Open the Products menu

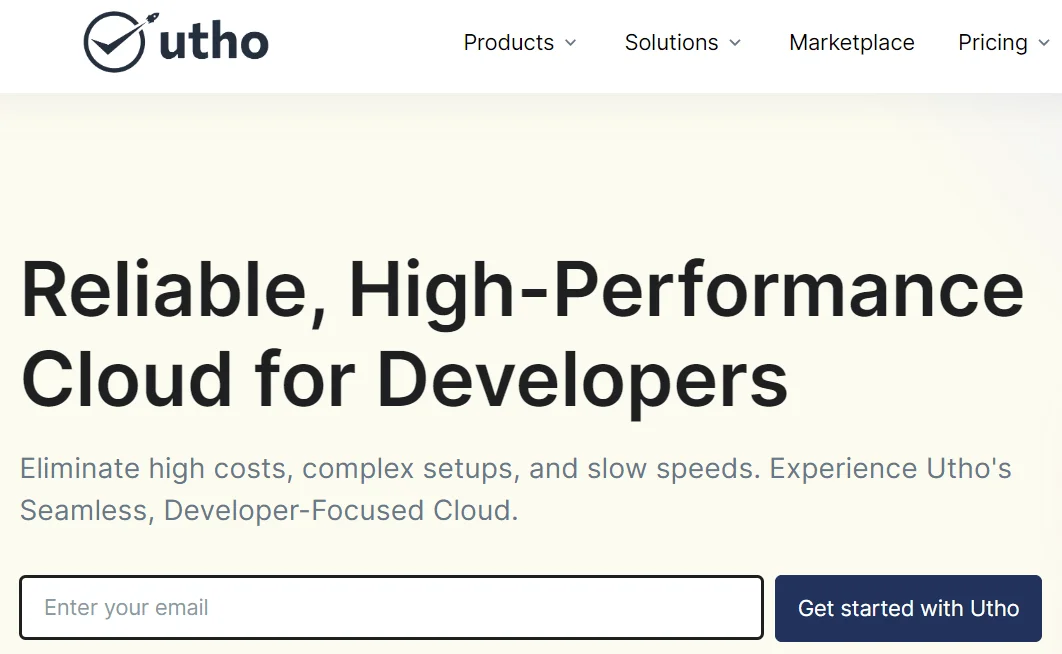[508, 43]
